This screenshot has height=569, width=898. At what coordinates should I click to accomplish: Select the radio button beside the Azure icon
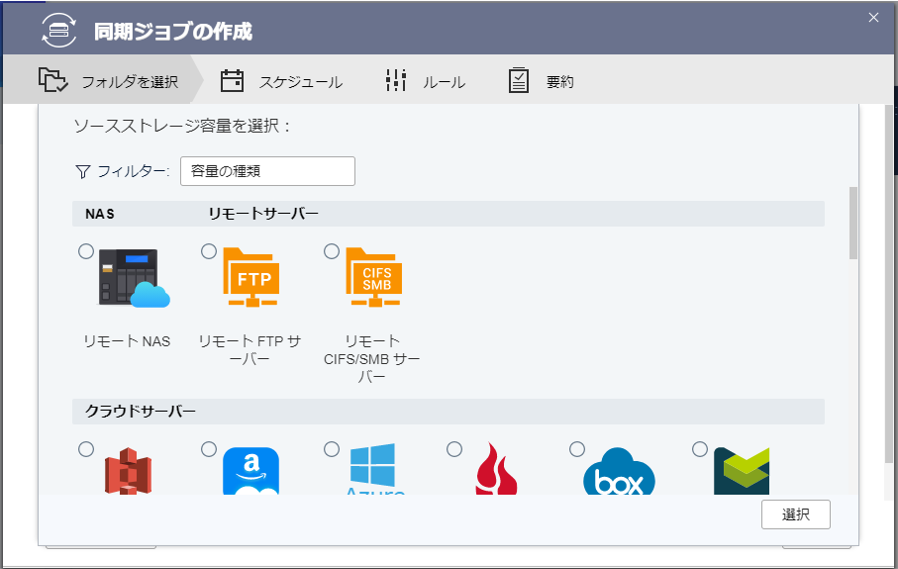click(x=332, y=450)
